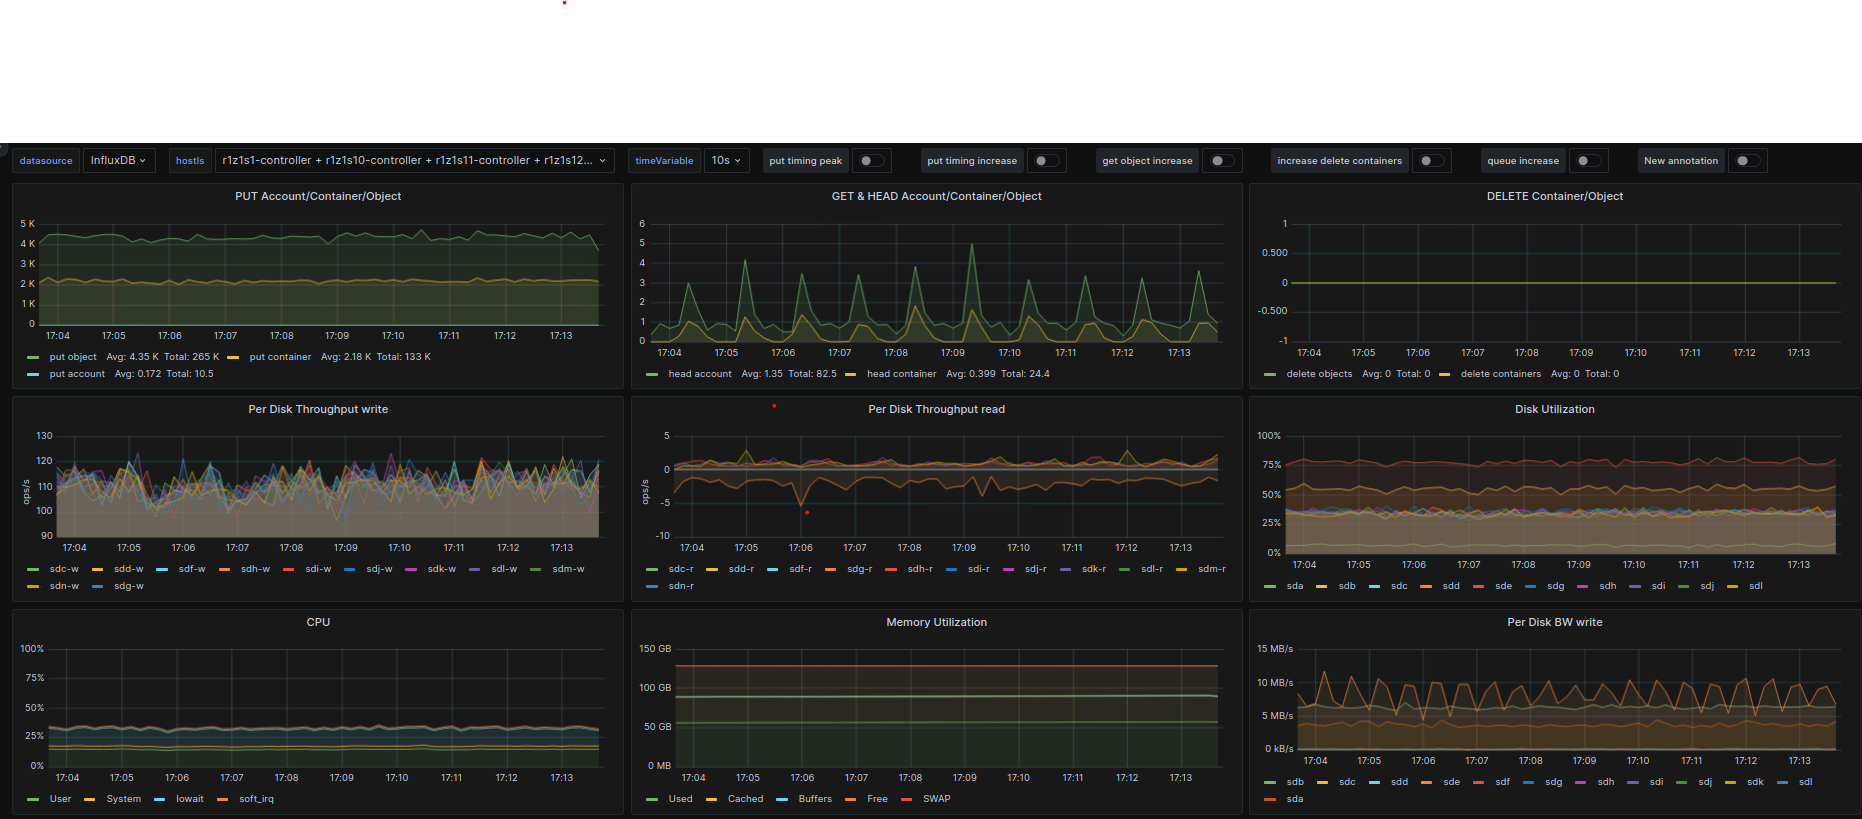Select the put object legend entry
Screen dimensions: 1862x819
click(73, 357)
